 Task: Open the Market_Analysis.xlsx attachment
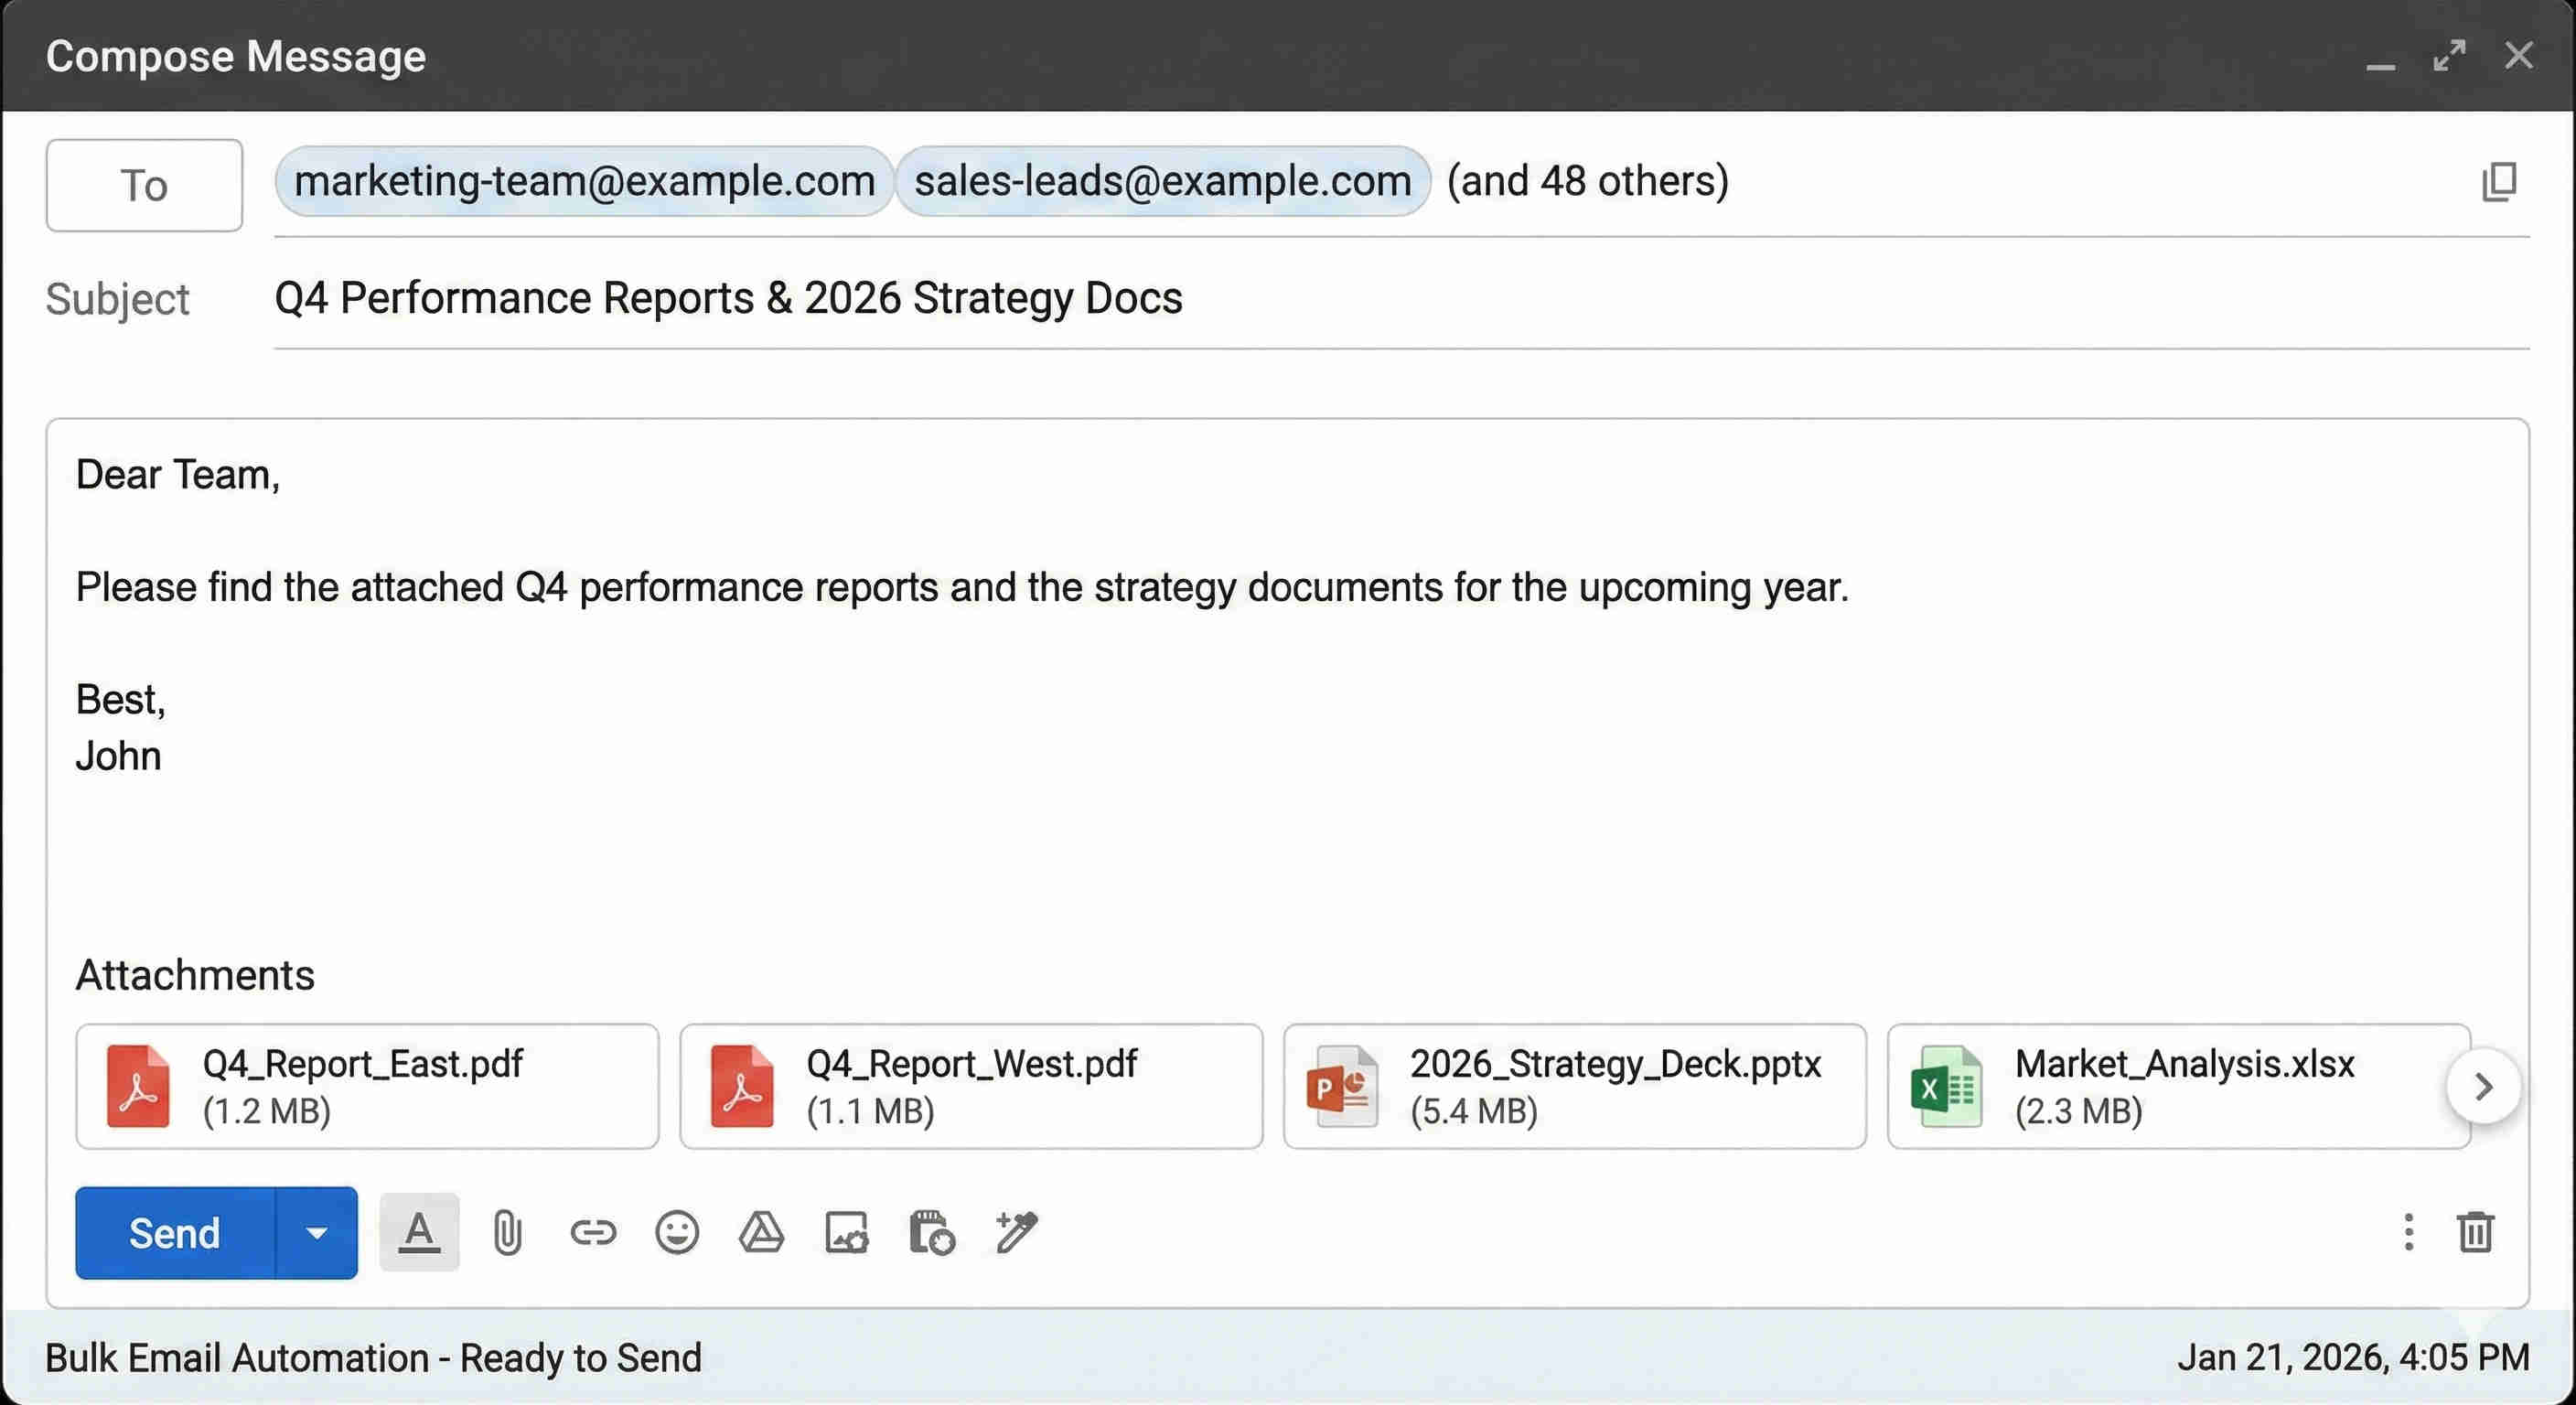[2179, 1086]
